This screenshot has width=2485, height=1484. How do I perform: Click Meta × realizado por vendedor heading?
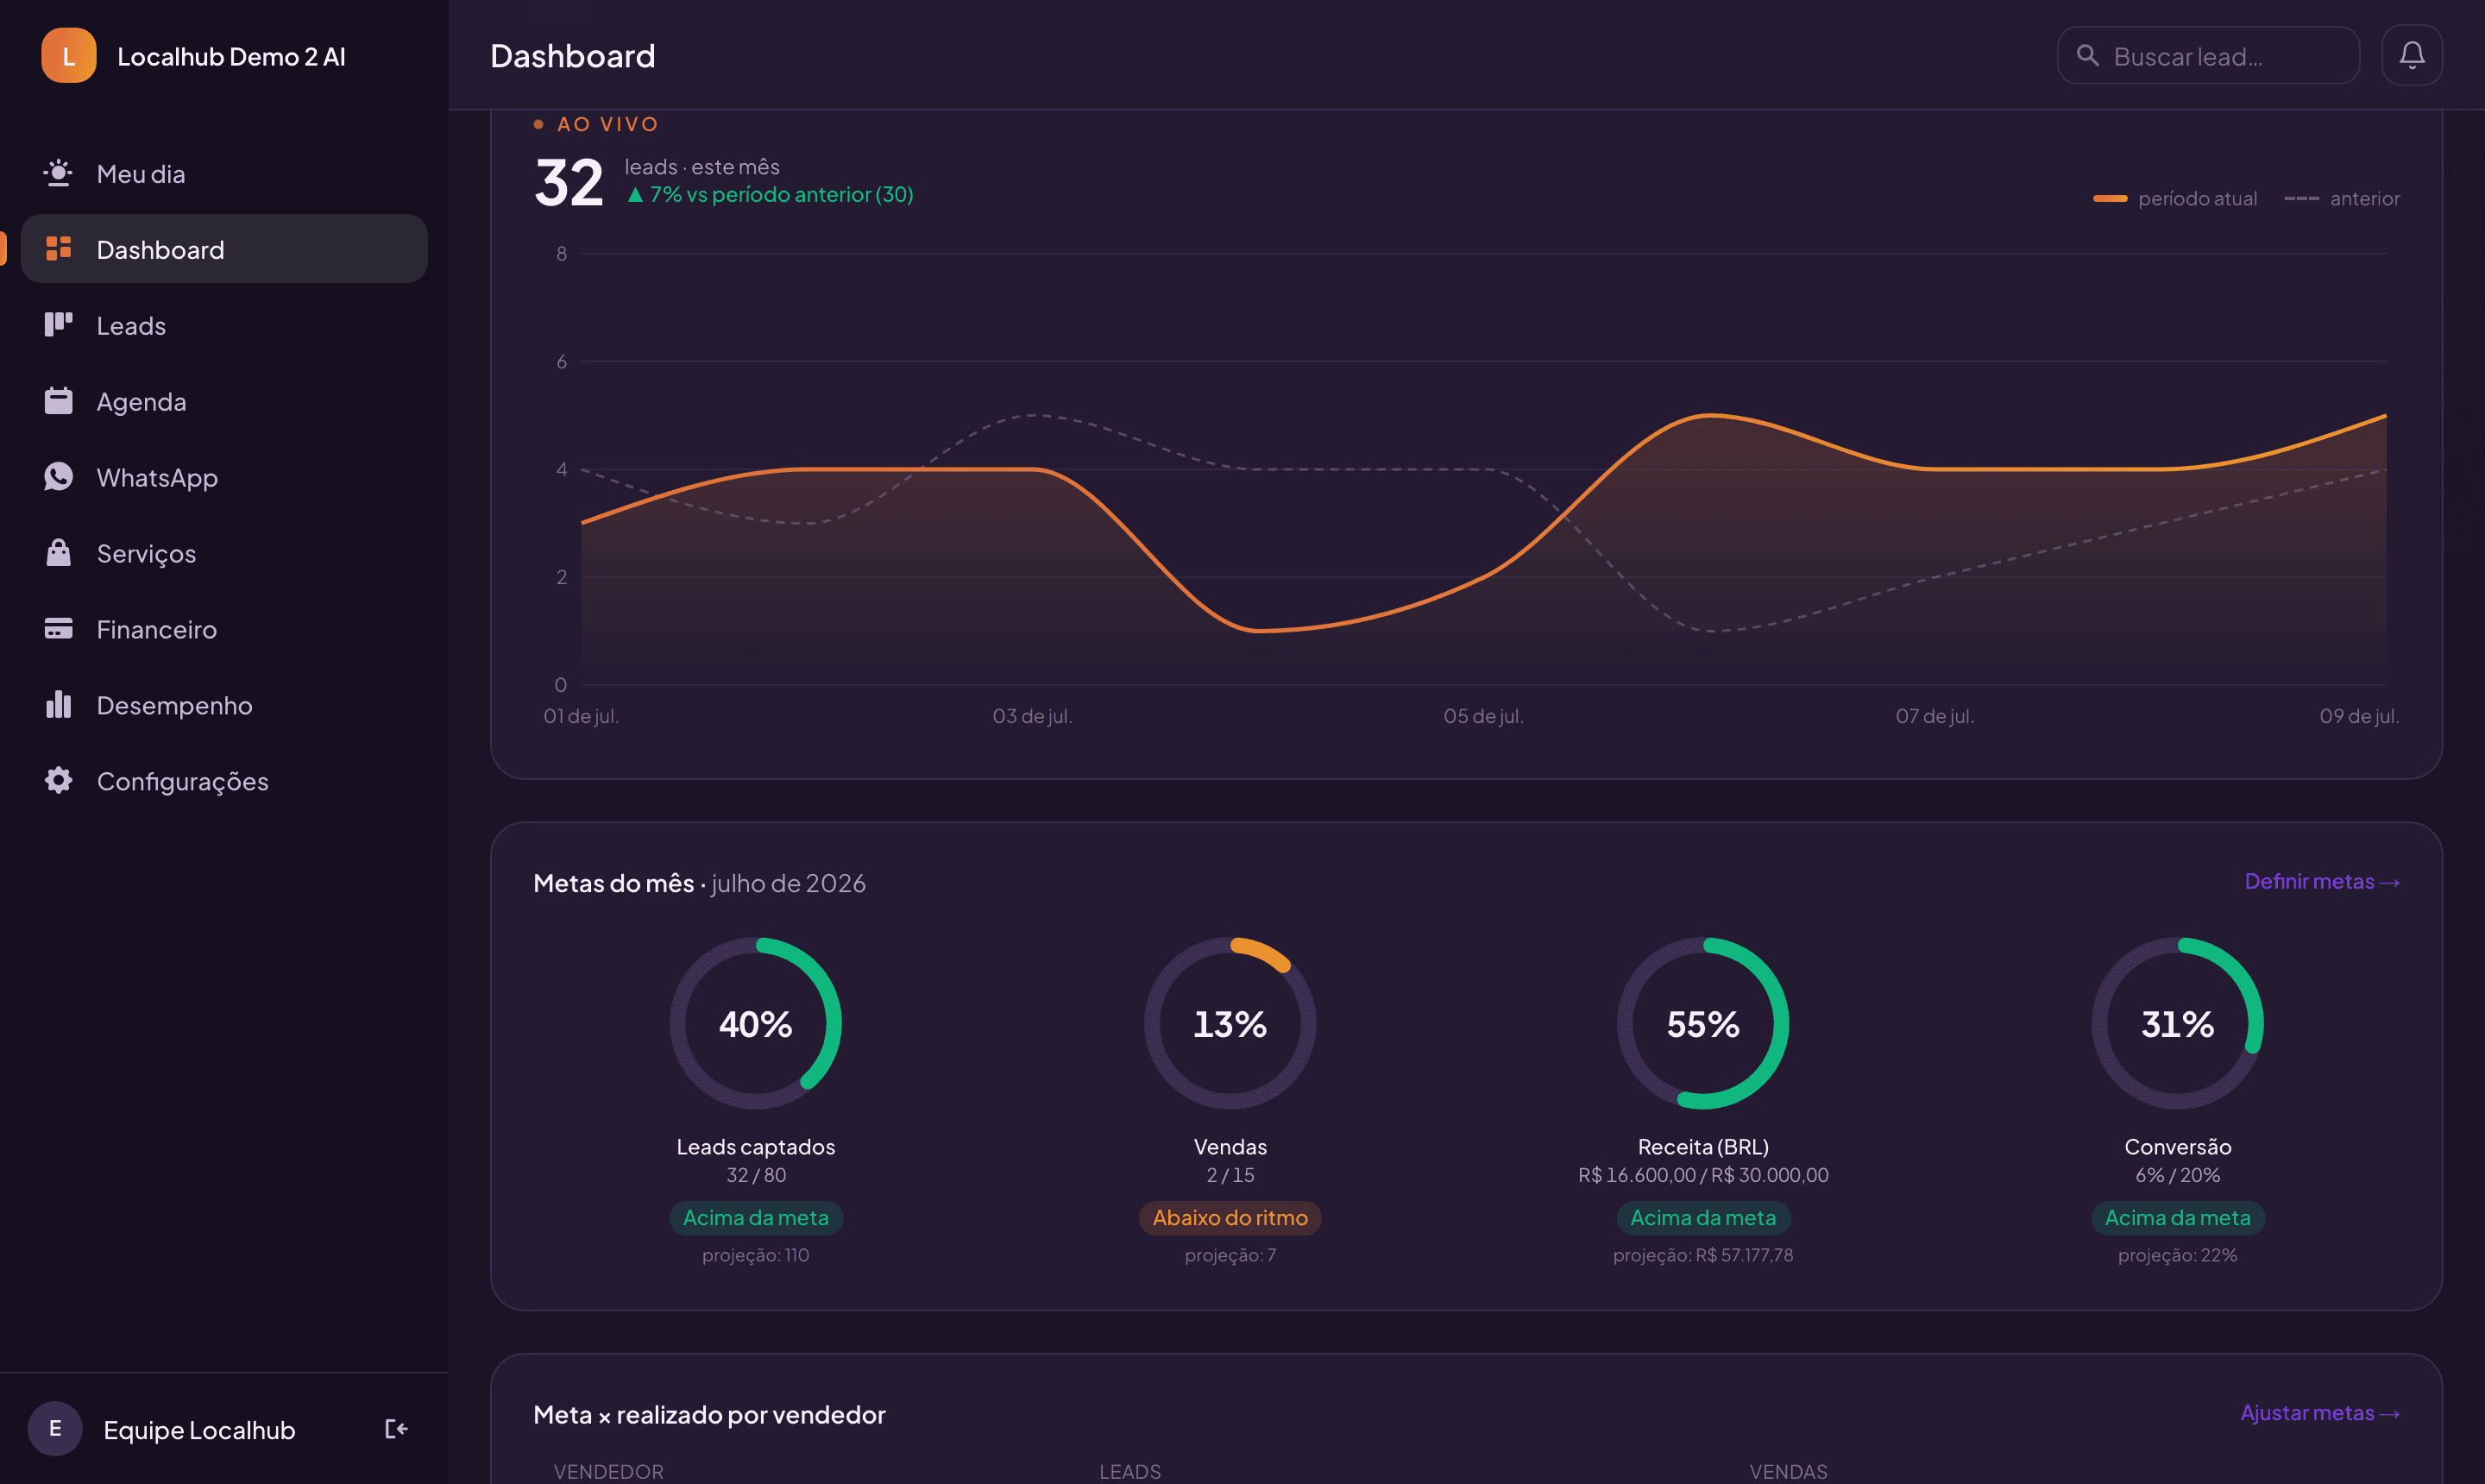[709, 1414]
